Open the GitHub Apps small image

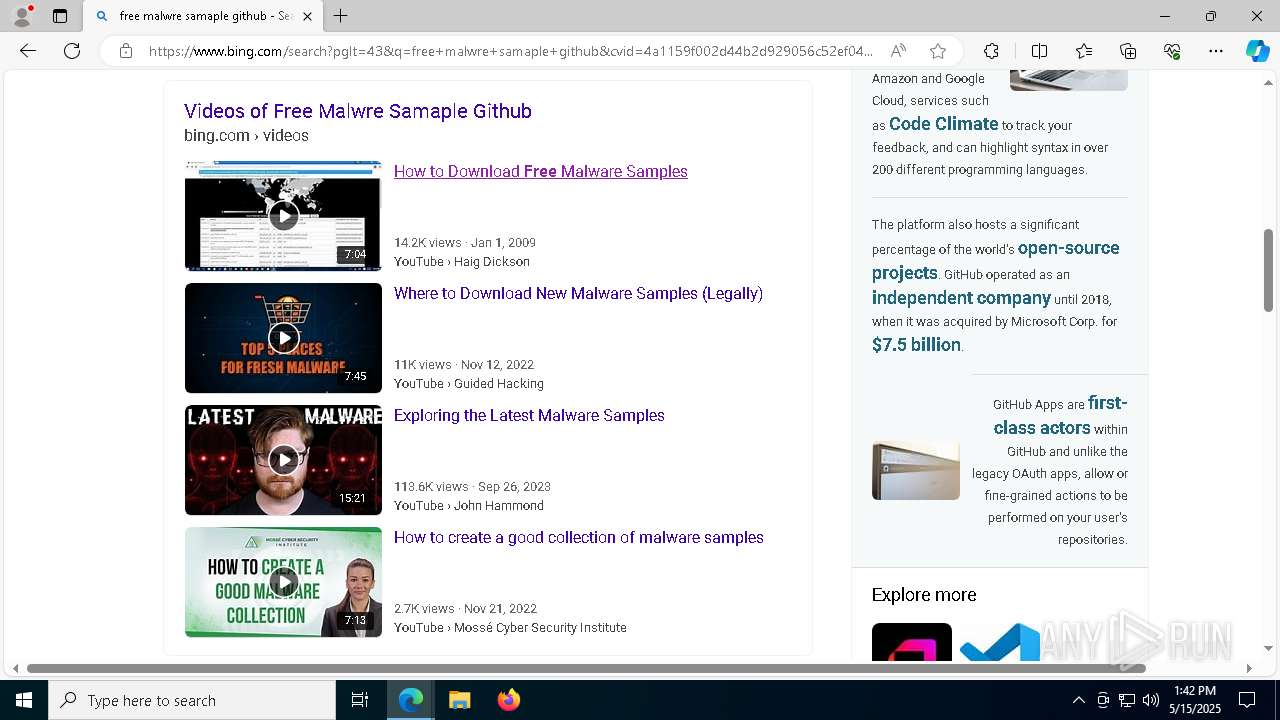click(915, 470)
